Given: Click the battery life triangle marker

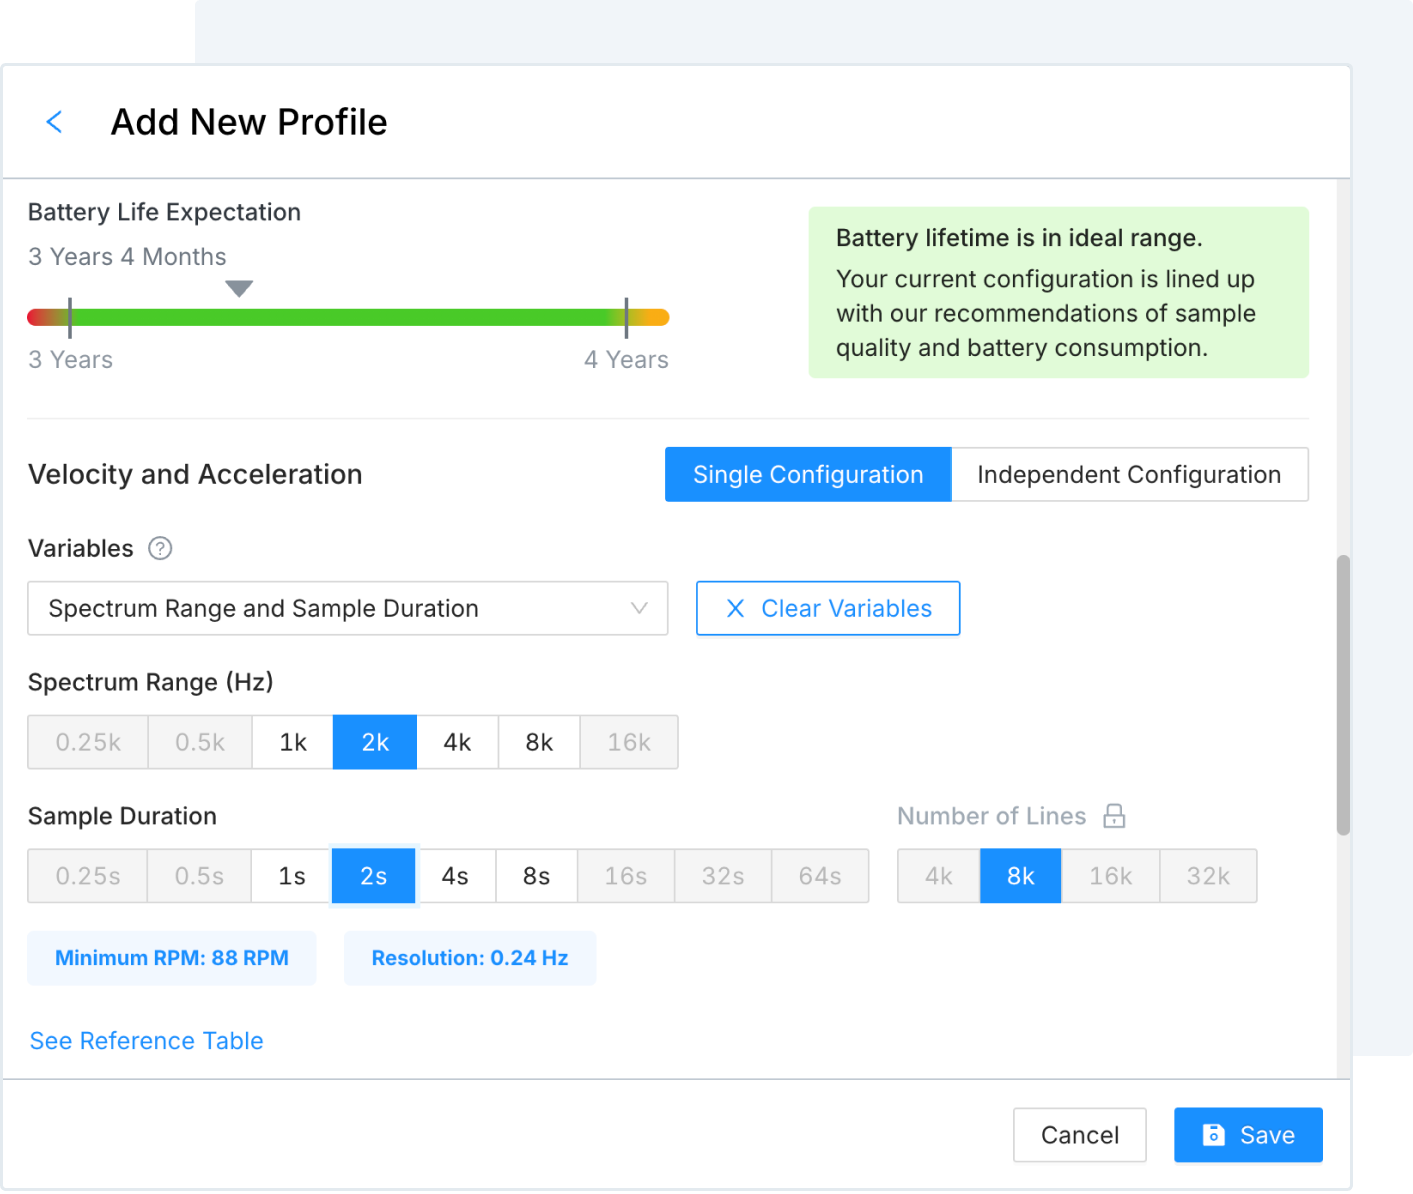Looking at the screenshot, I should pyautogui.click(x=239, y=288).
